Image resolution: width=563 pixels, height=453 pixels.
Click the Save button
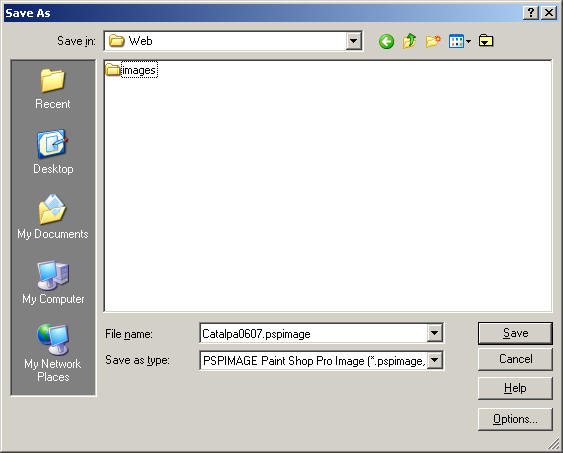(515, 333)
